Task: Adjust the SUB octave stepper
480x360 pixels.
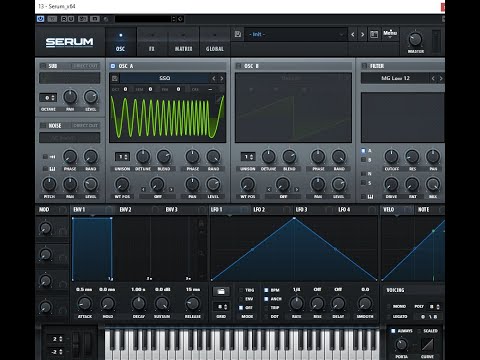Action: [49, 98]
